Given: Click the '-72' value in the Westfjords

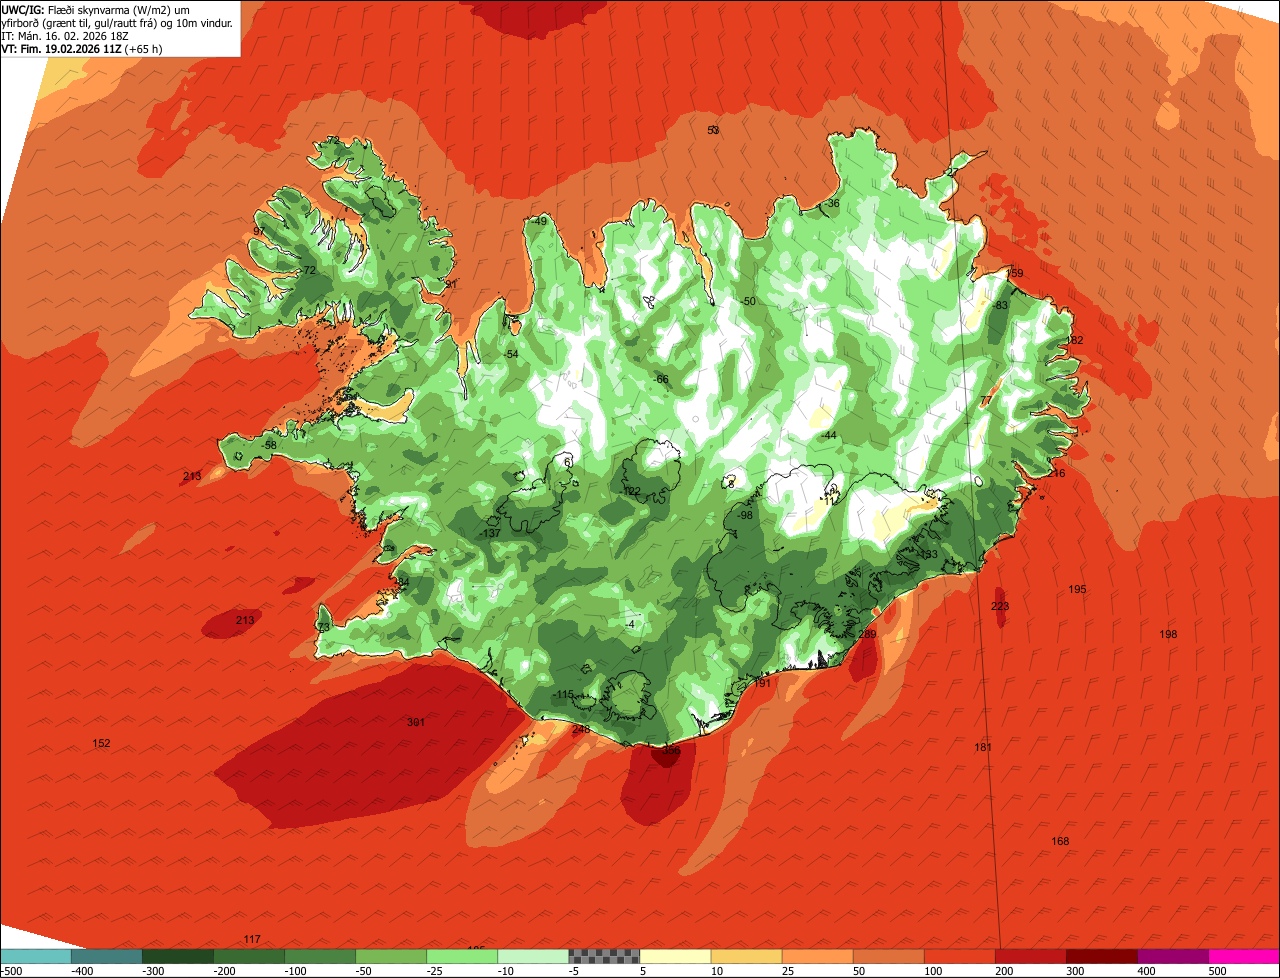Looking at the screenshot, I should pyautogui.click(x=308, y=270).
